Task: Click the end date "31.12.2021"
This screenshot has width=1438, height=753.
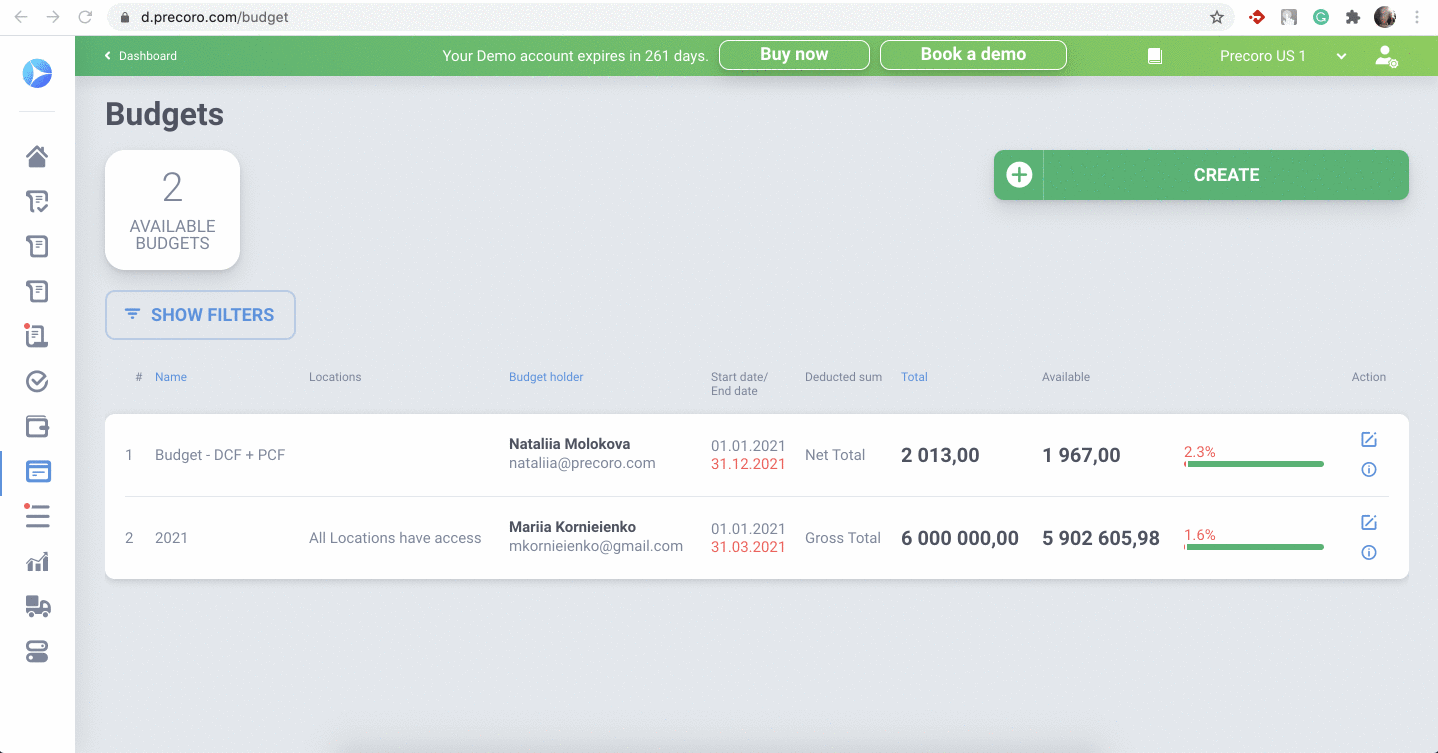Action: pos(748,464)
